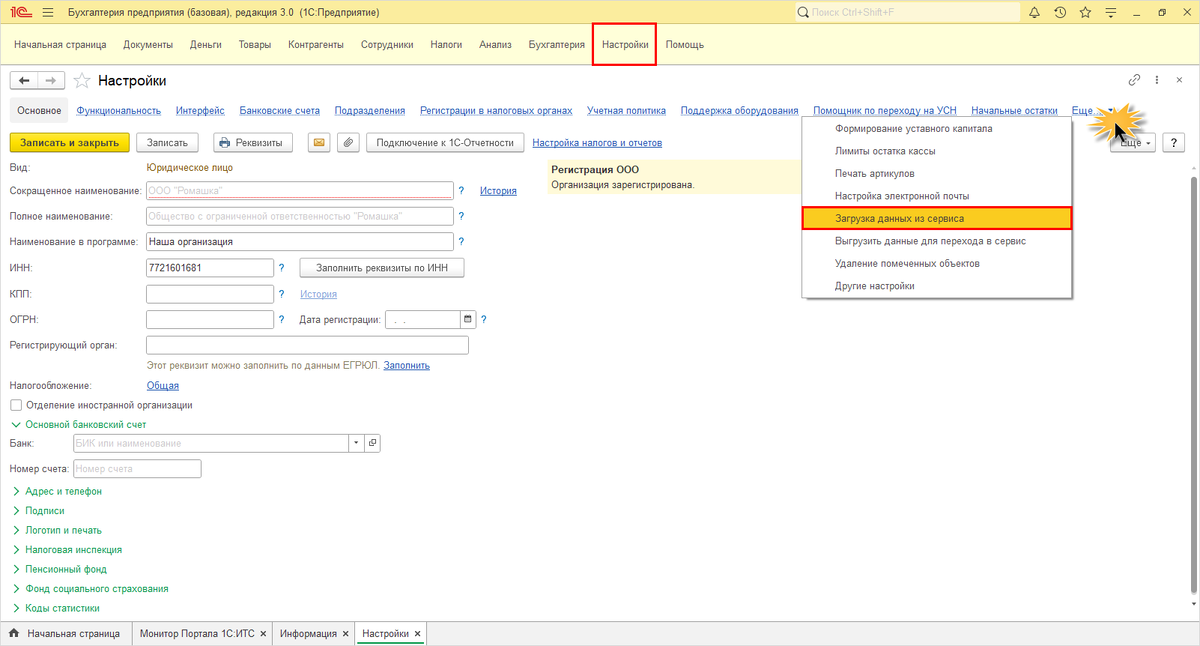Open the history clock icon
Viewport: 1200px width, 646px height.
1059,13
